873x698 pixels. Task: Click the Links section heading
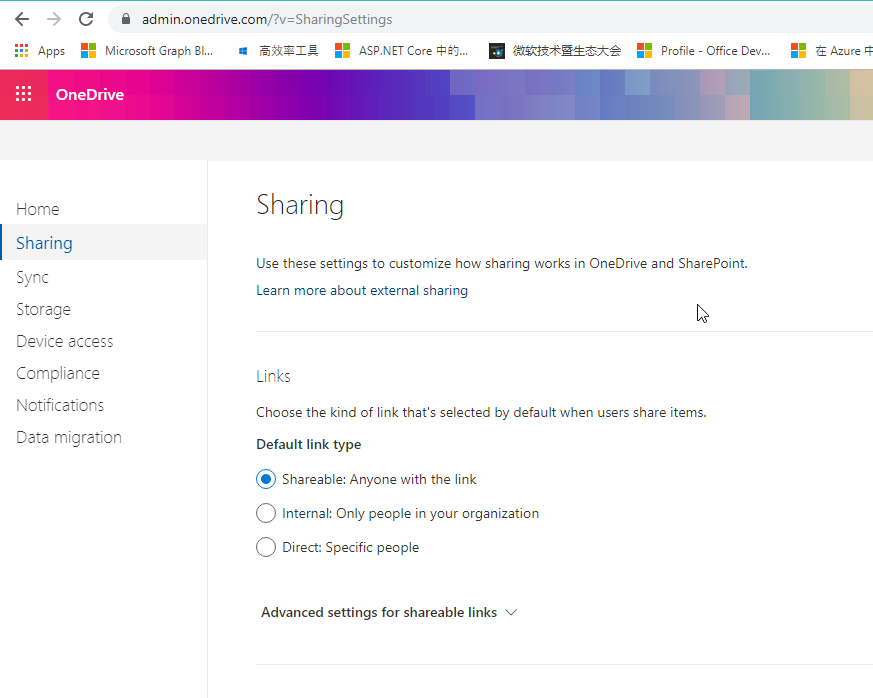pos(273,376)
